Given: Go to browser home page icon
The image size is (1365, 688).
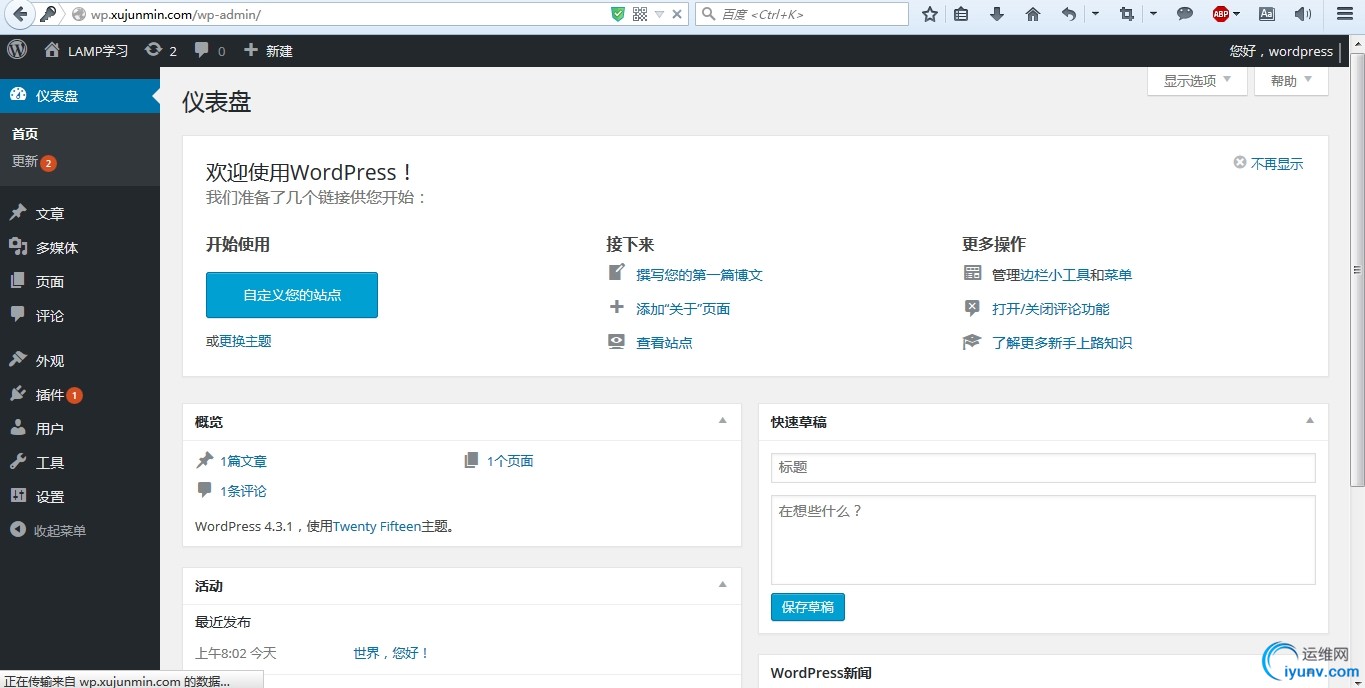Looking at the screenshot, I should coord(1033,14).
